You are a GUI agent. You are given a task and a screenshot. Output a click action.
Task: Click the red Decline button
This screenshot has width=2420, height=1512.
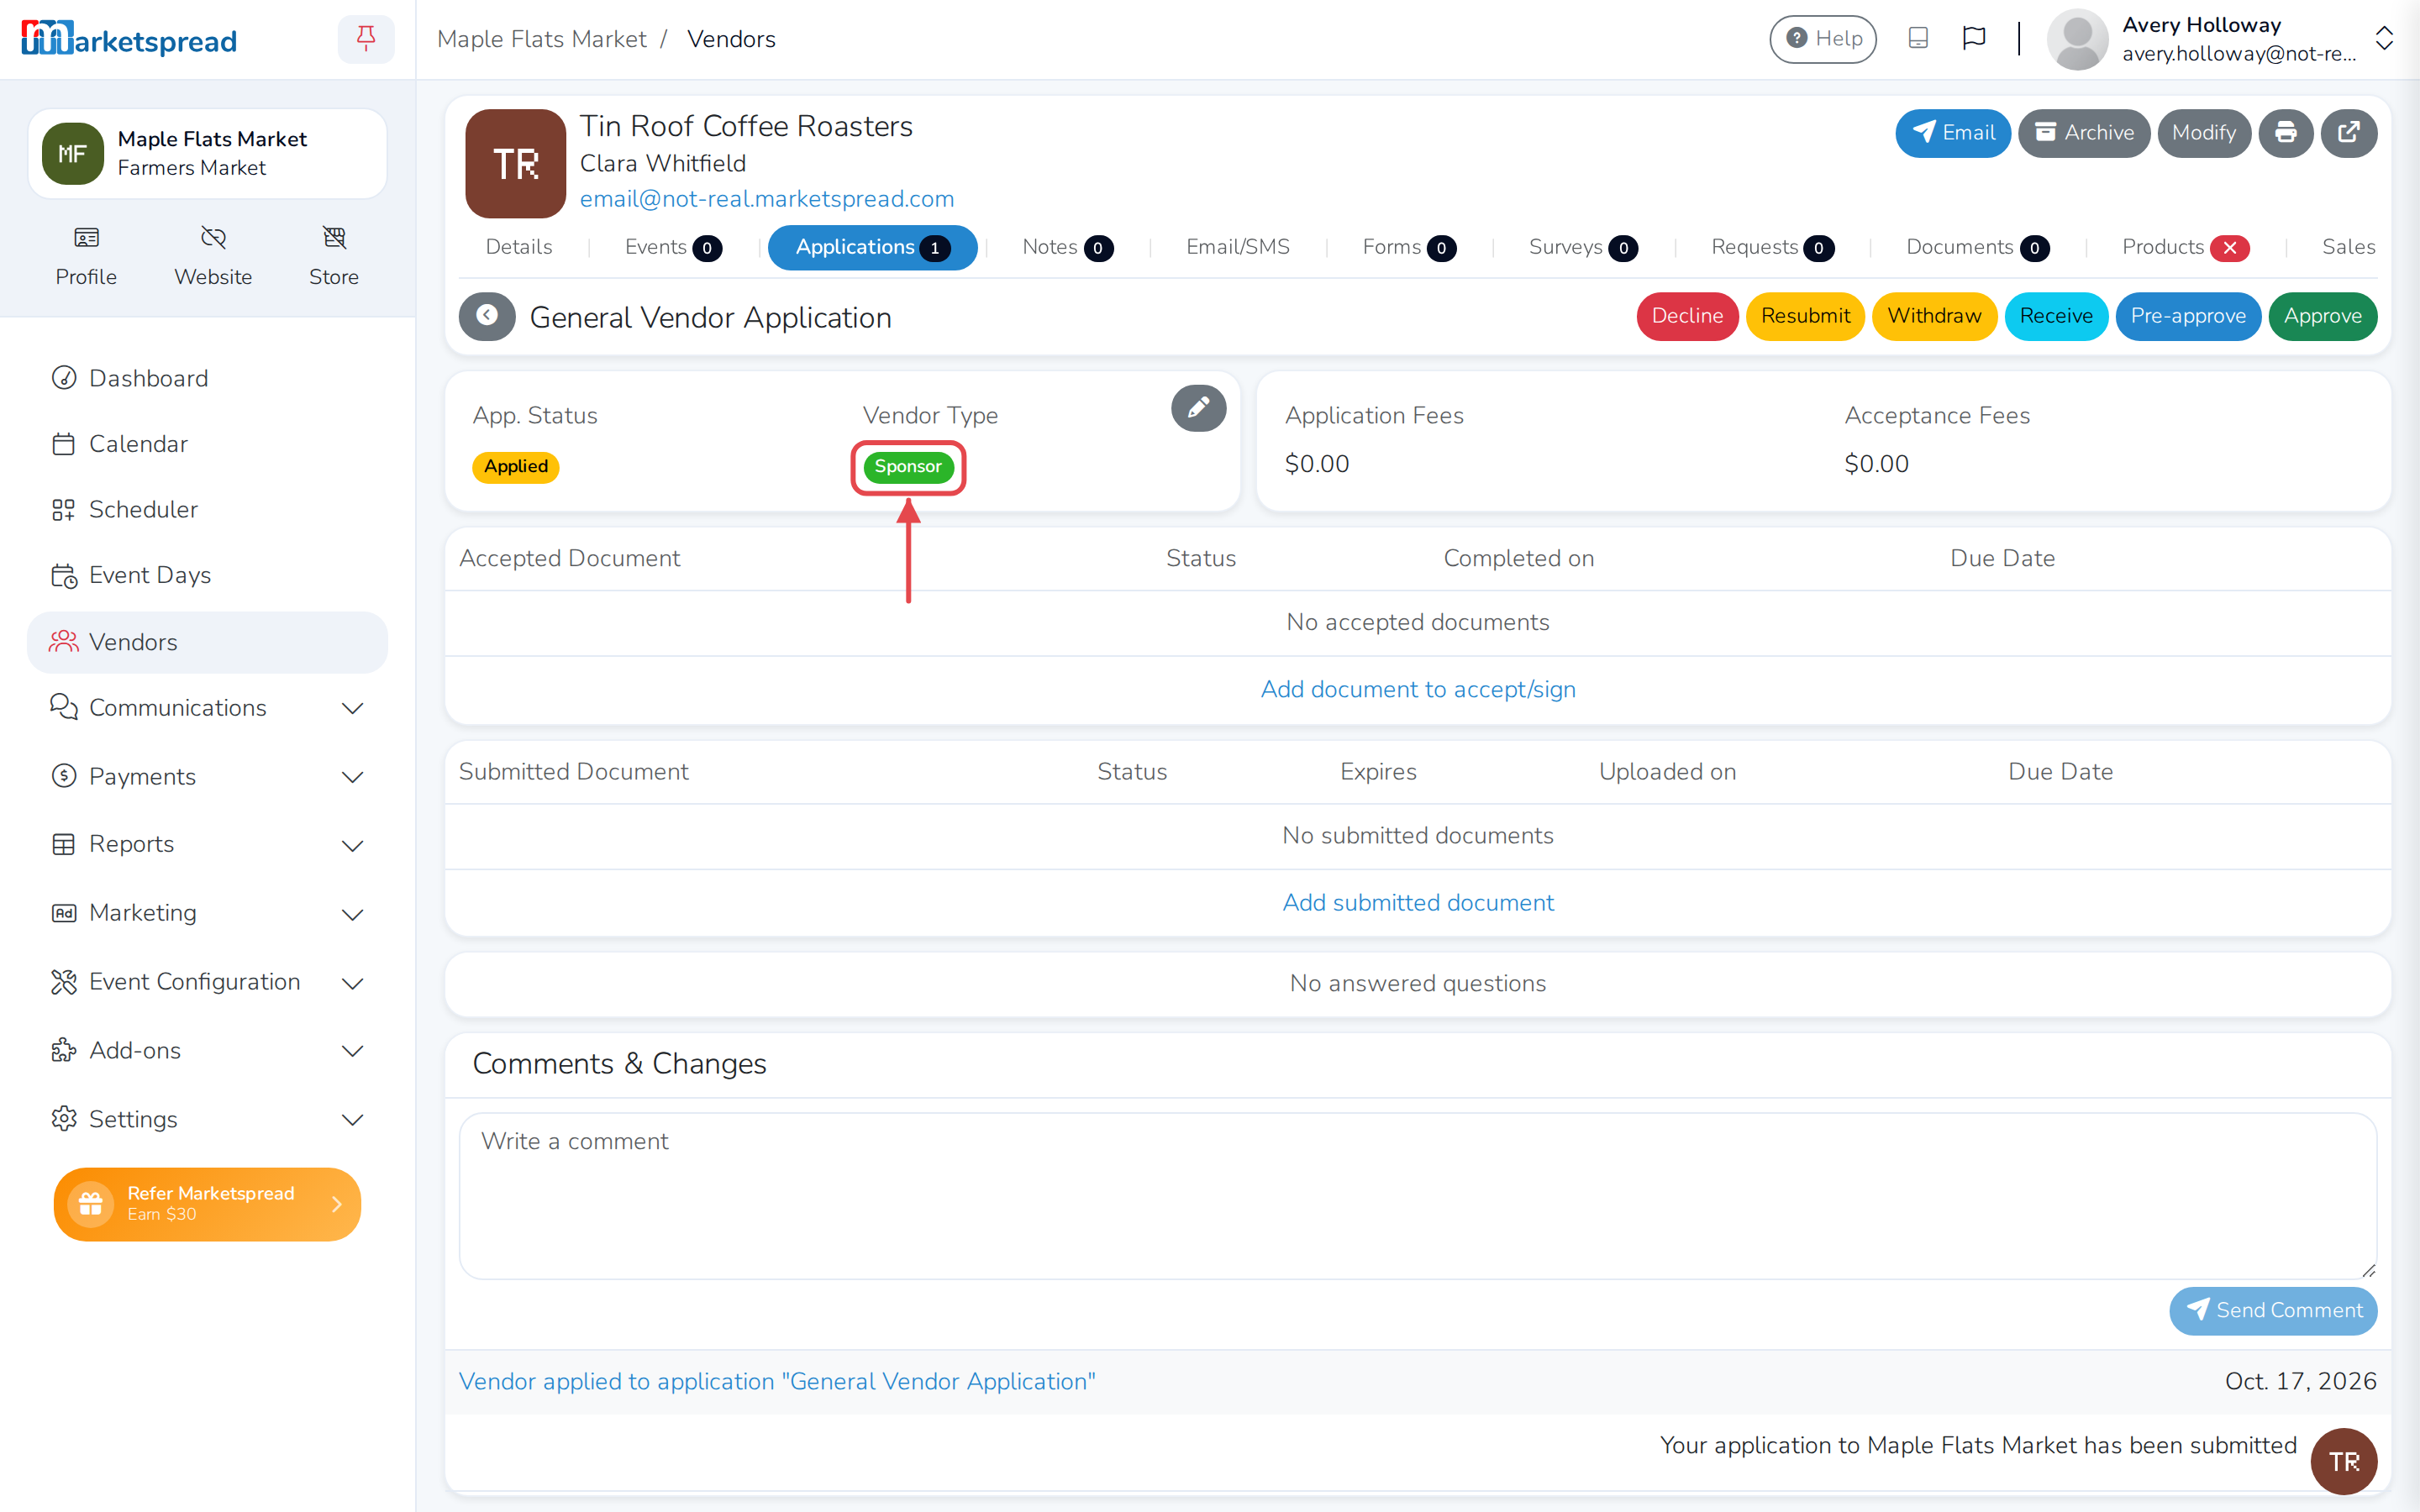pyautogui.click(x=1687, y=316)
